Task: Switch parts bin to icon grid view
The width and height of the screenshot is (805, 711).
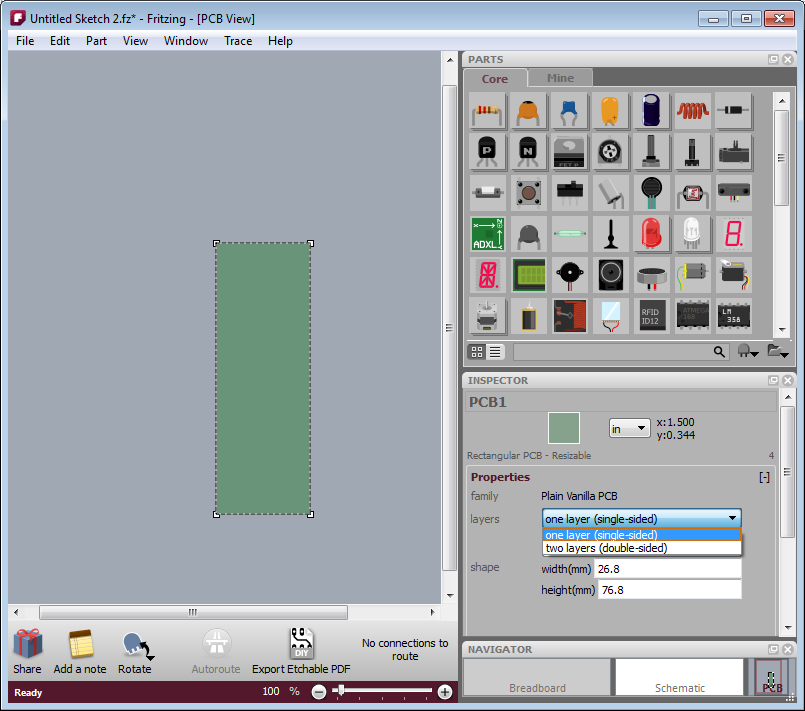Action: pos(477,352)
